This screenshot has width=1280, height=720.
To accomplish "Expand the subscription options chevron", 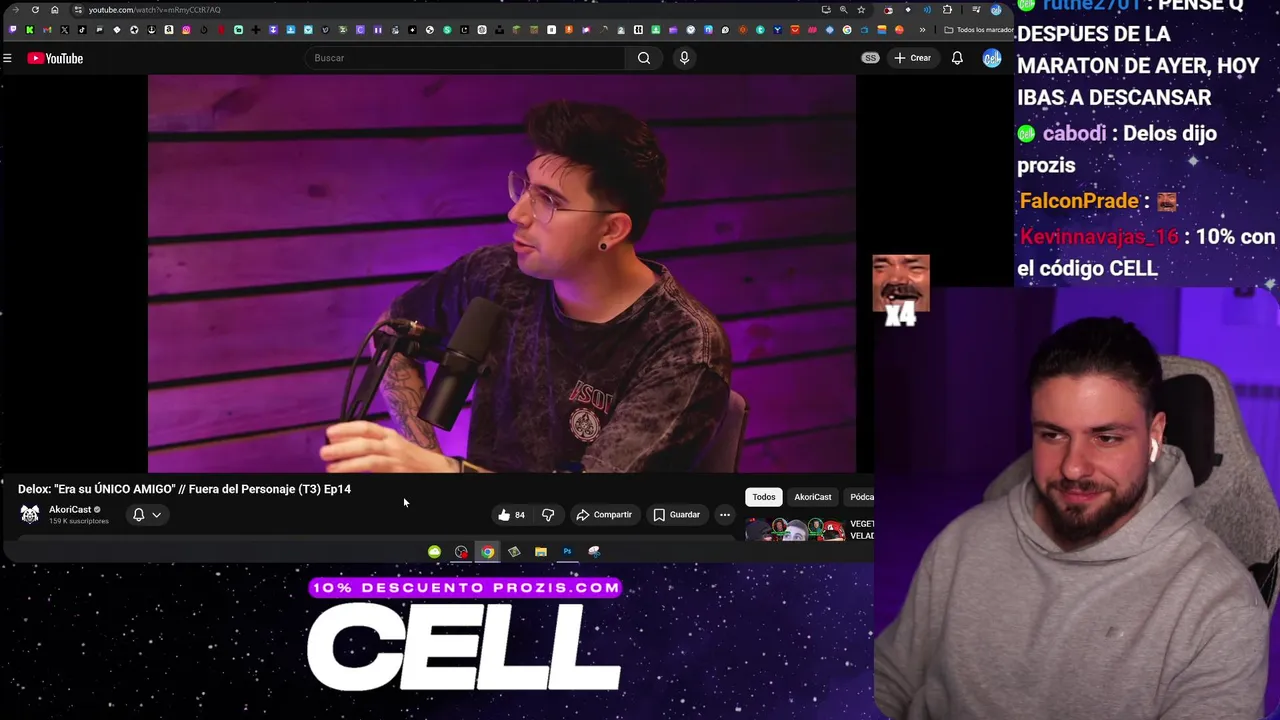I will click(156, 515).
